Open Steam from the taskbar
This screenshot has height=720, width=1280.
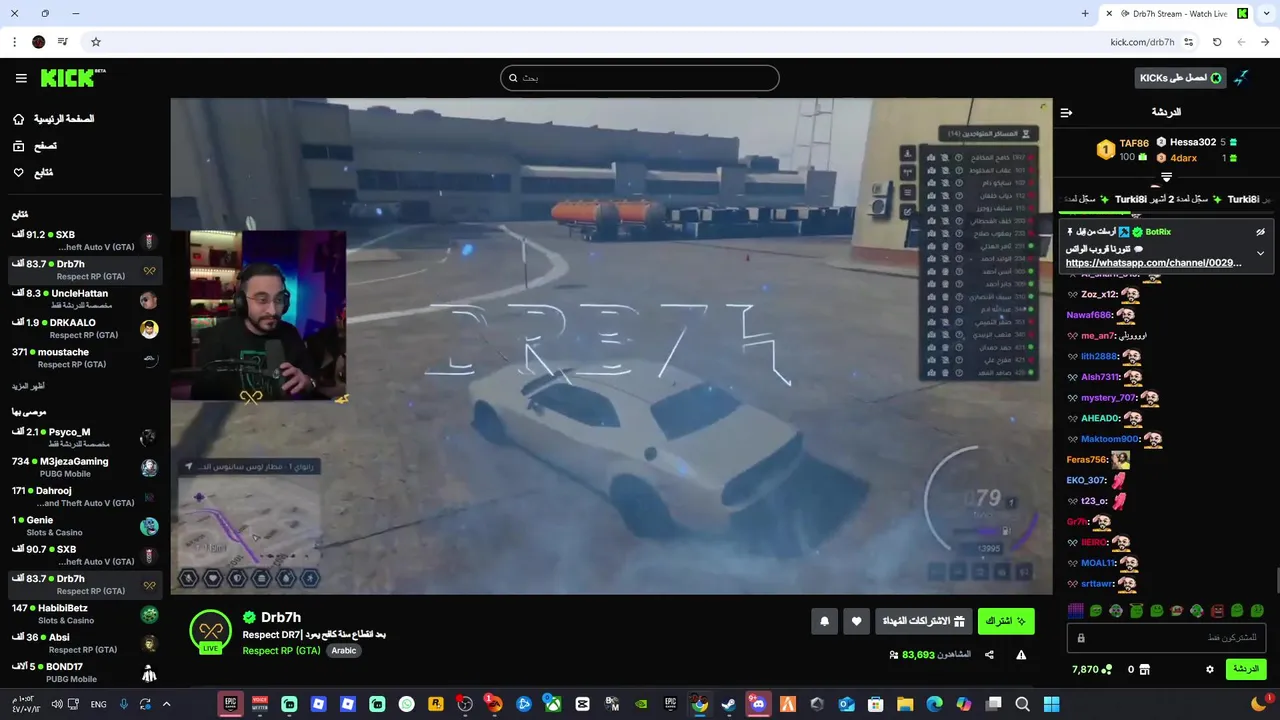click(728, 704)
